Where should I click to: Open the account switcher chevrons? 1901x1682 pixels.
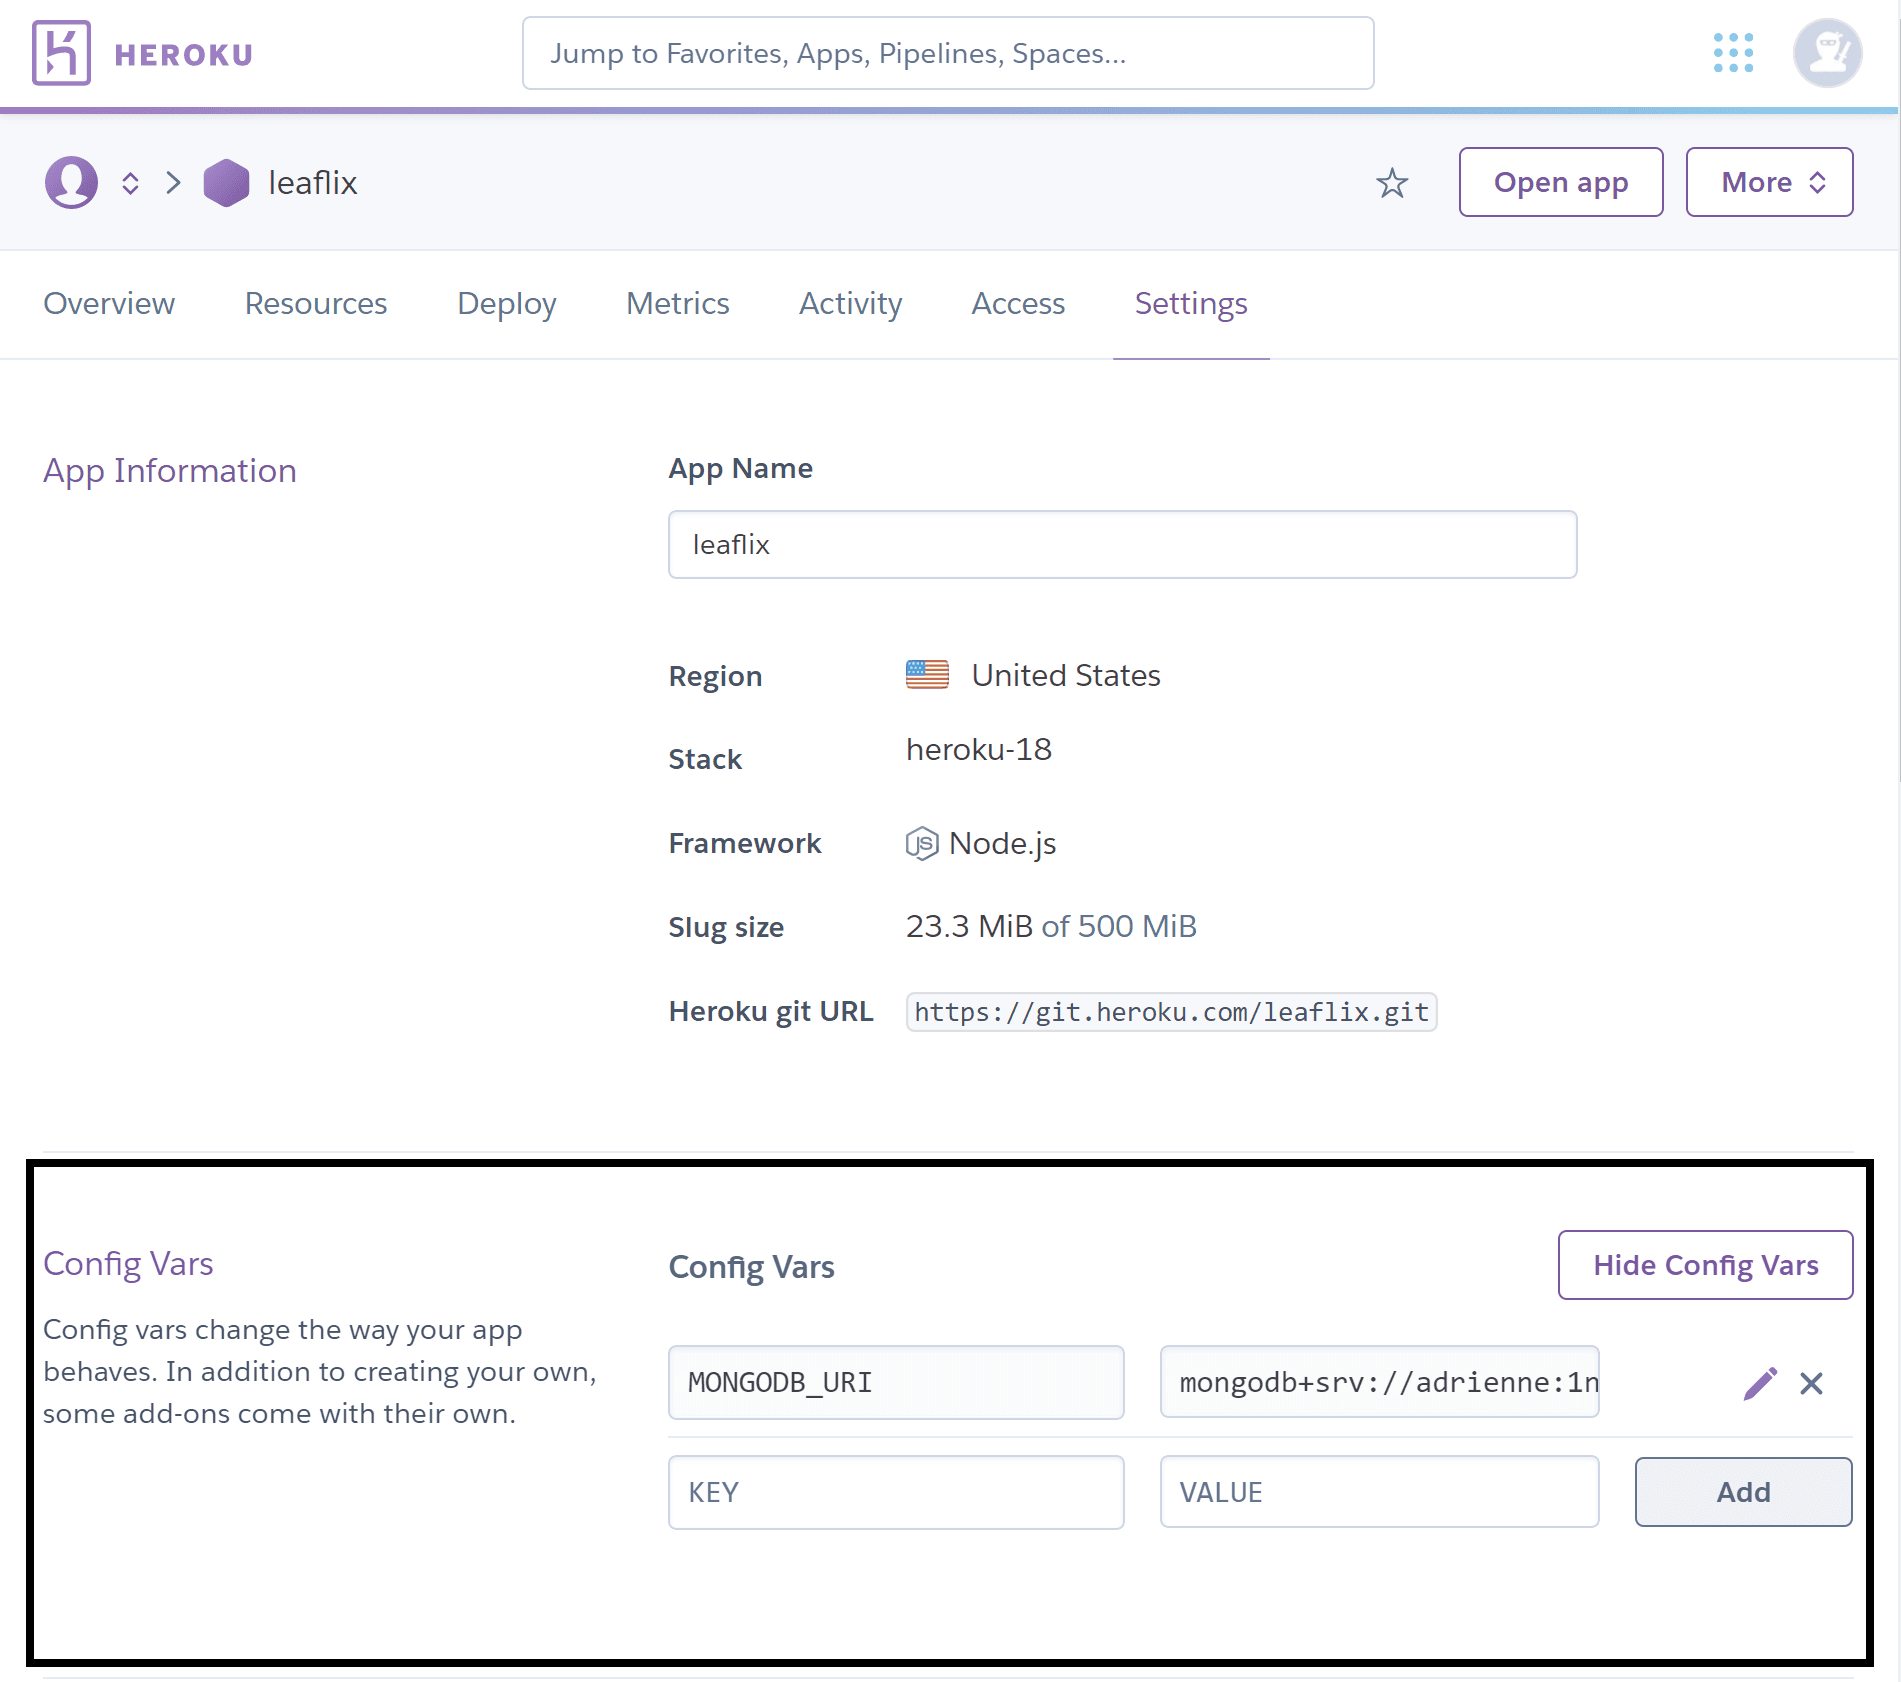tap(130, 183)
